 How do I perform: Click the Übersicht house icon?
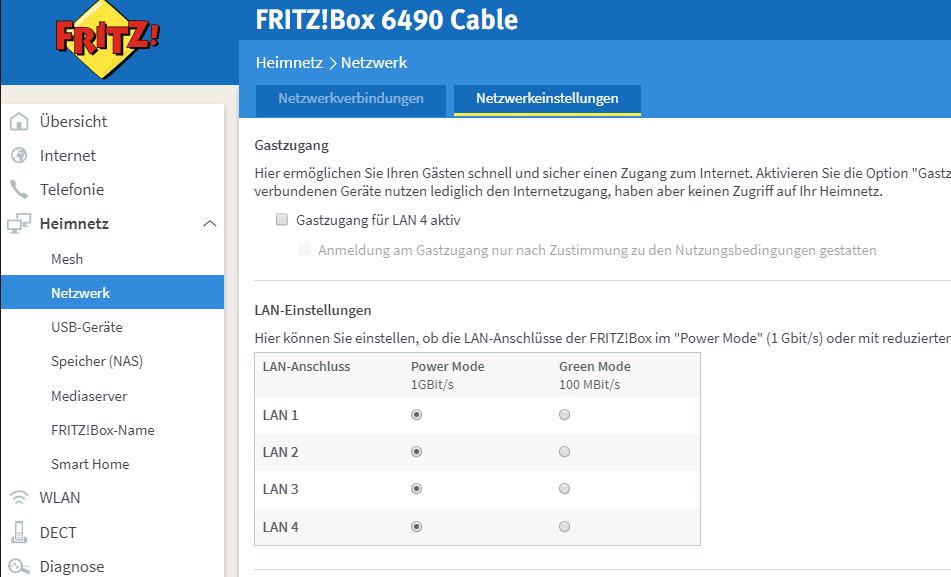pos(19,121)
